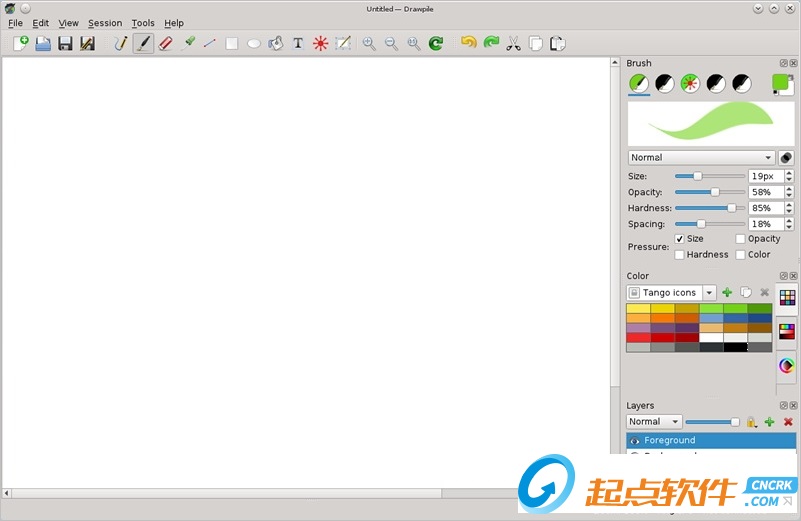Open the Tools menu

click(143, 23)
